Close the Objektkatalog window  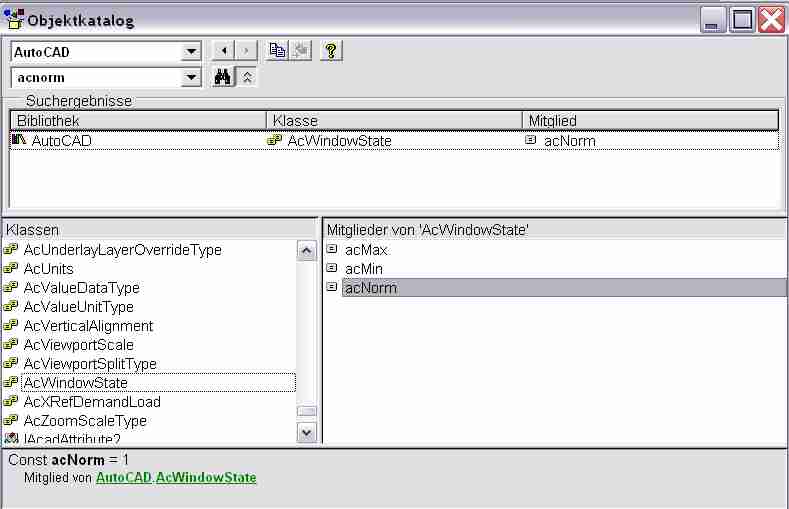click(771, 20)
